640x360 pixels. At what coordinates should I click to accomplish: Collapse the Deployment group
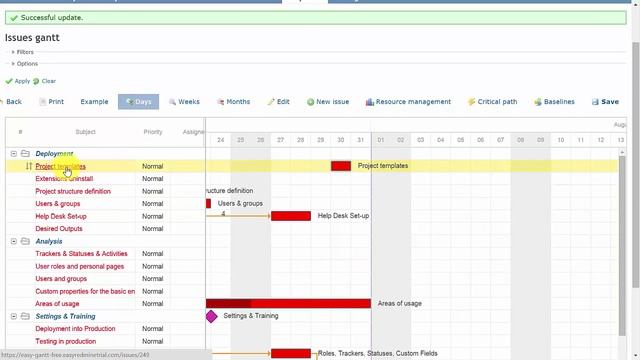pos(13,154)
